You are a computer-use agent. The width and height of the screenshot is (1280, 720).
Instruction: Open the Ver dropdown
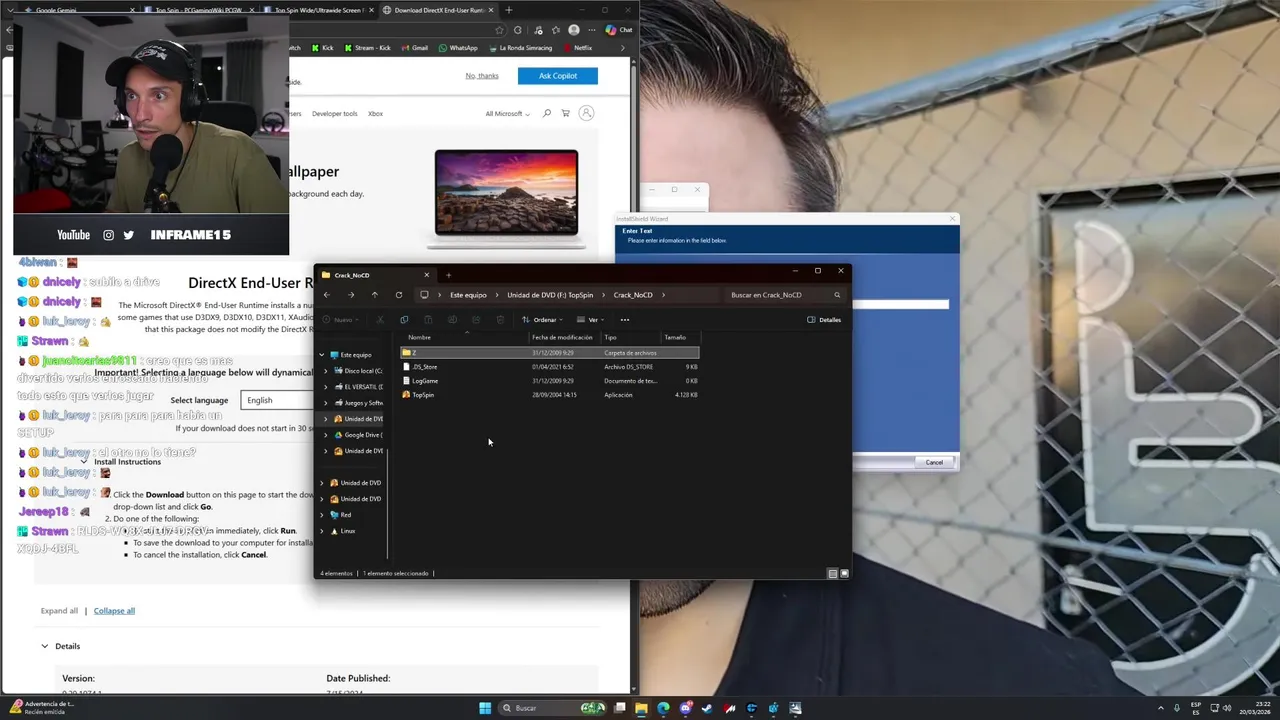tap(590, 320)
